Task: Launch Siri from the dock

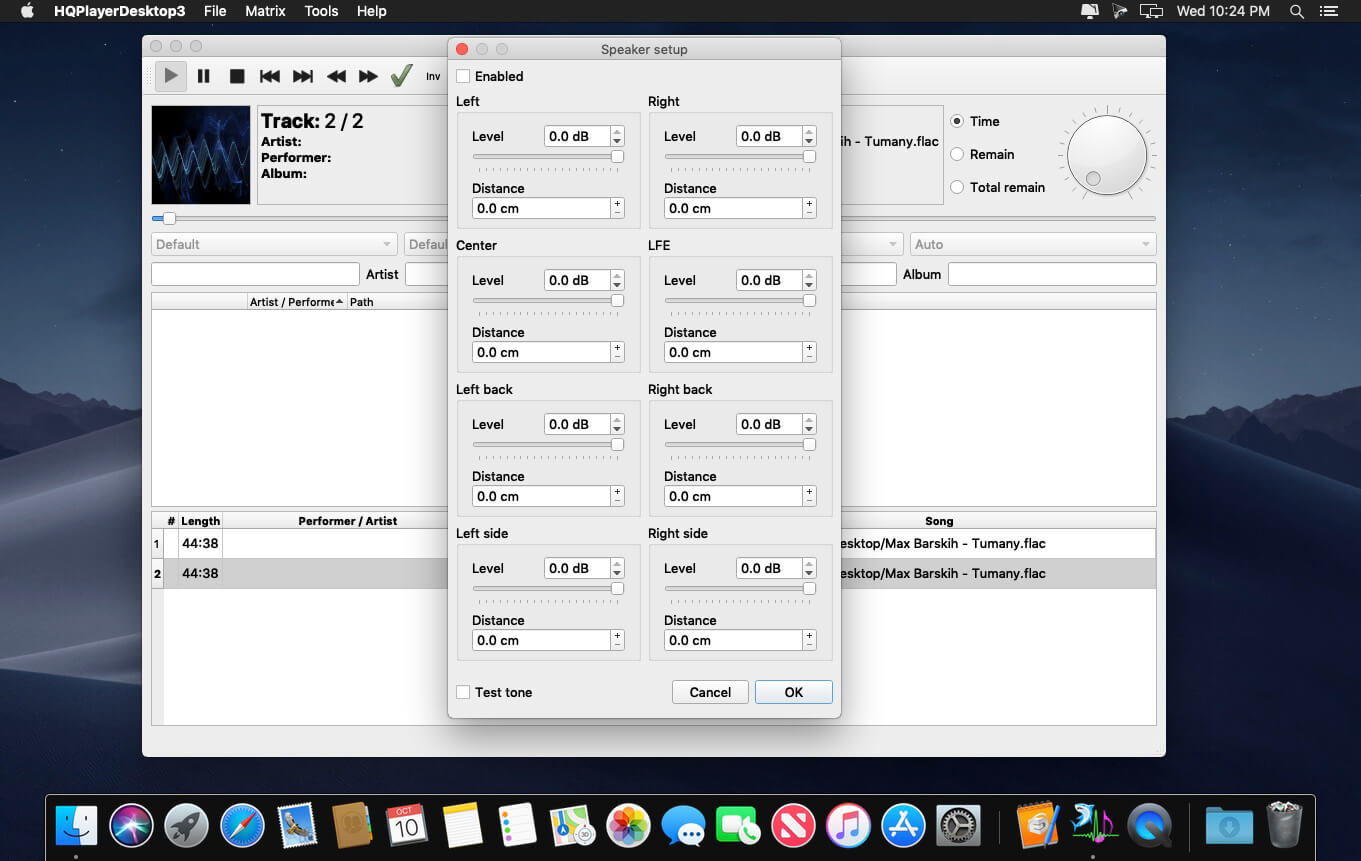Action: [x=131, y=826]
